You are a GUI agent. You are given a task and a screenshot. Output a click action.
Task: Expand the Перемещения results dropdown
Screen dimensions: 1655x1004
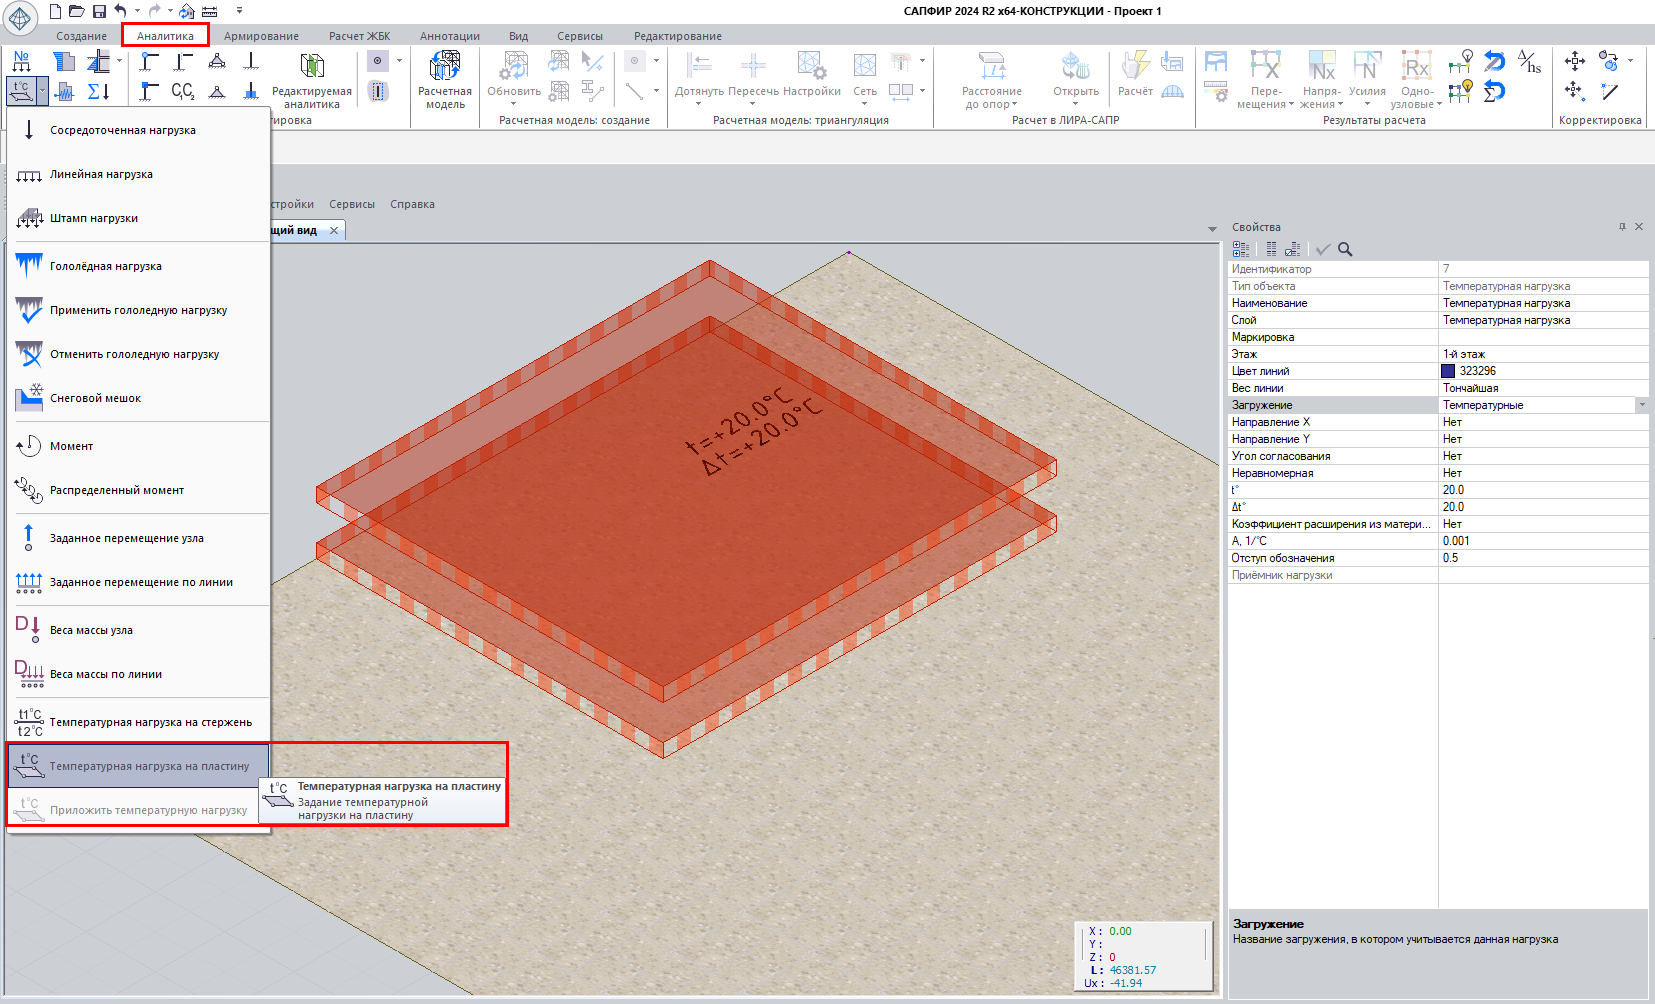click(x=1290, y=105)
